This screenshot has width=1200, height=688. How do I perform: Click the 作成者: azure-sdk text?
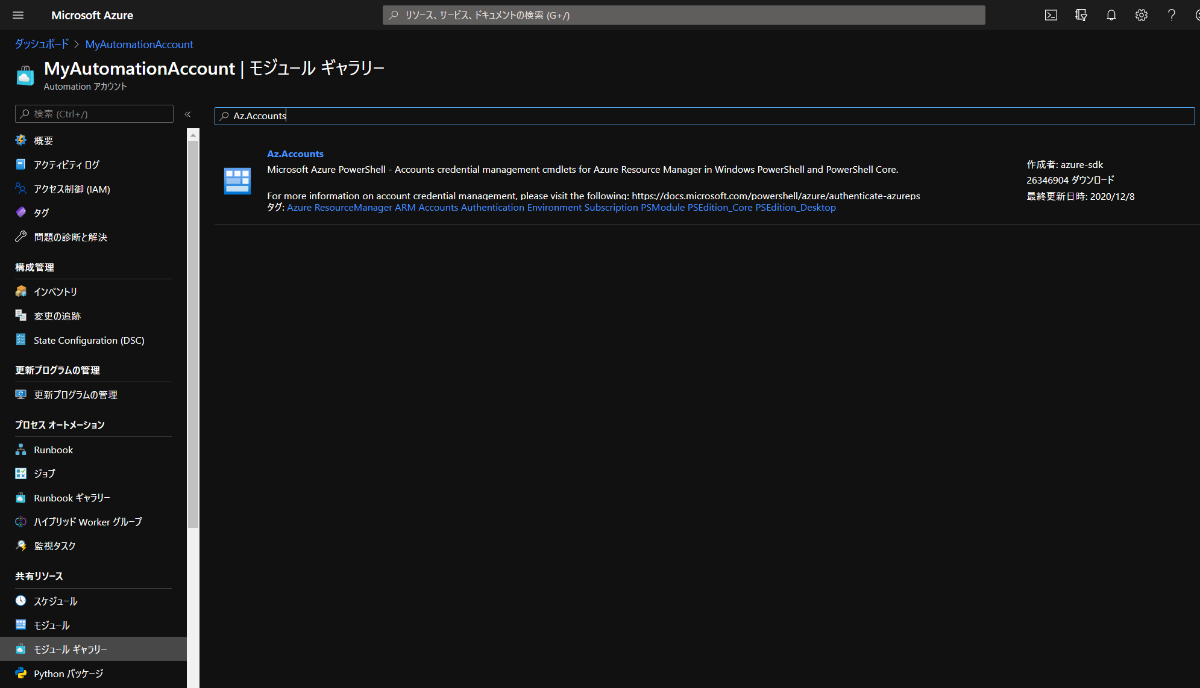click(1065, 164)
